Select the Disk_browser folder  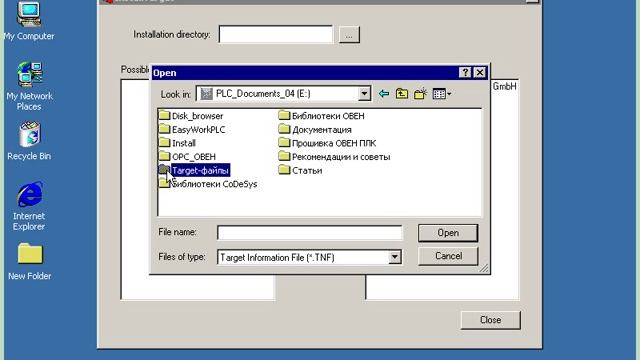pyautogui.click(x=191, y=116)
